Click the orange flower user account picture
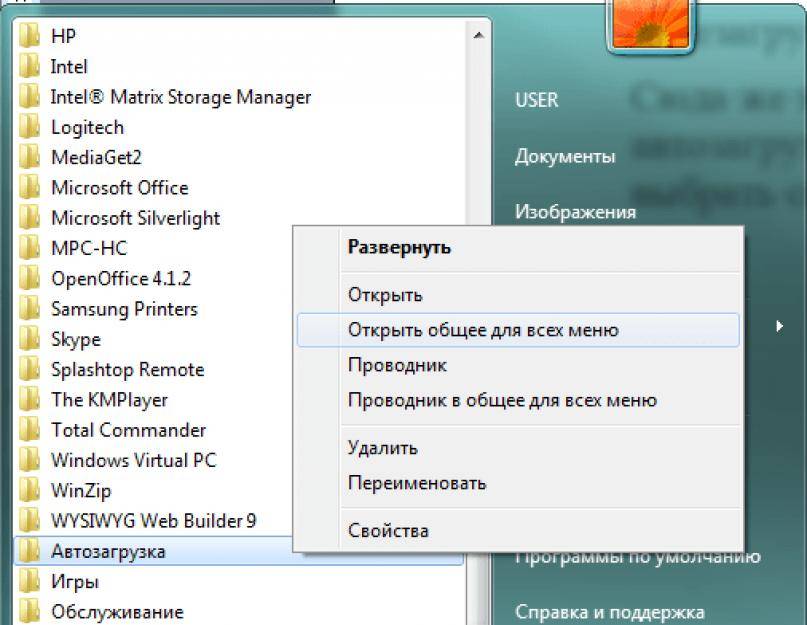This screenshot has width=807, height=625. (x=651, y=25)
